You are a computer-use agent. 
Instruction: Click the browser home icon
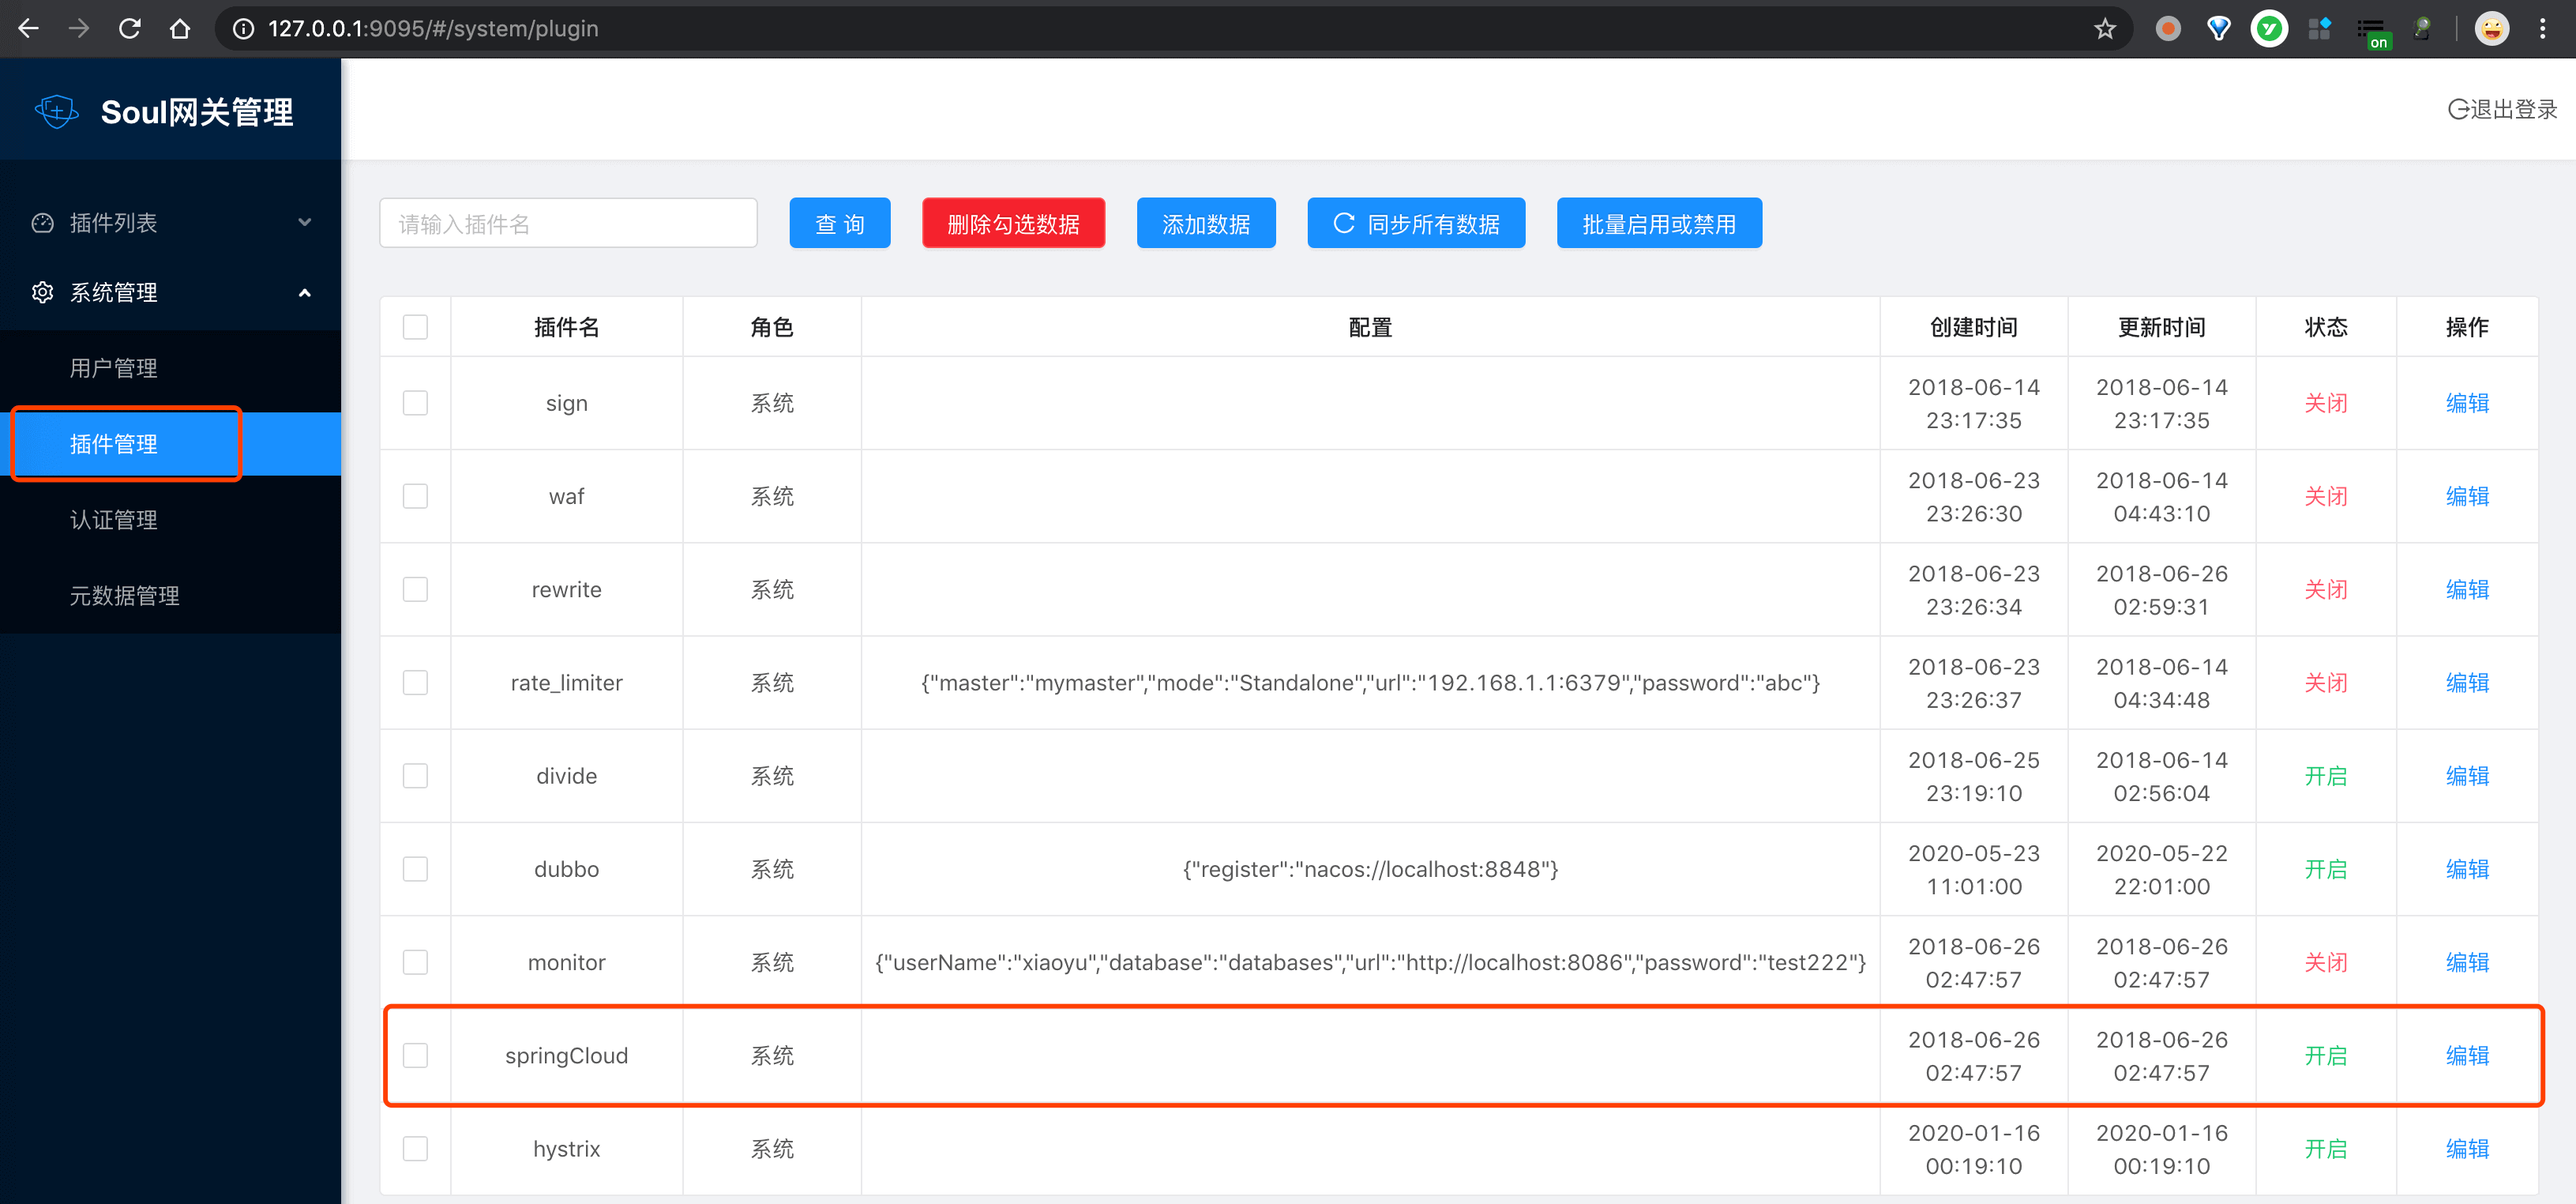pyautogui.click(x=180, y=28)
